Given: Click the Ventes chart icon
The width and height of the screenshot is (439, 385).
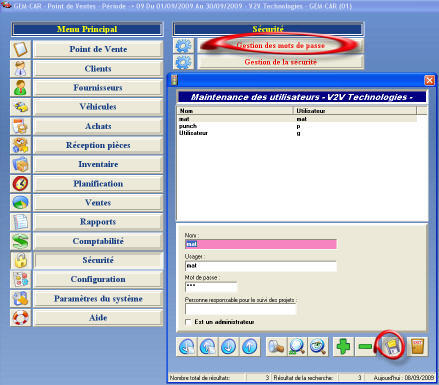Looking at the screenshot, I should tap(20, 203).
